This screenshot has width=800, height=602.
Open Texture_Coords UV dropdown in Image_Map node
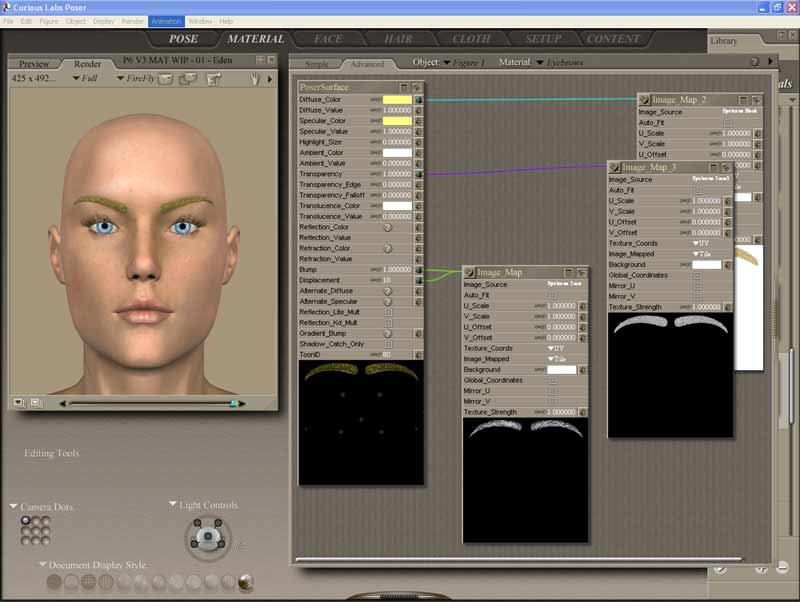point(556,348)
